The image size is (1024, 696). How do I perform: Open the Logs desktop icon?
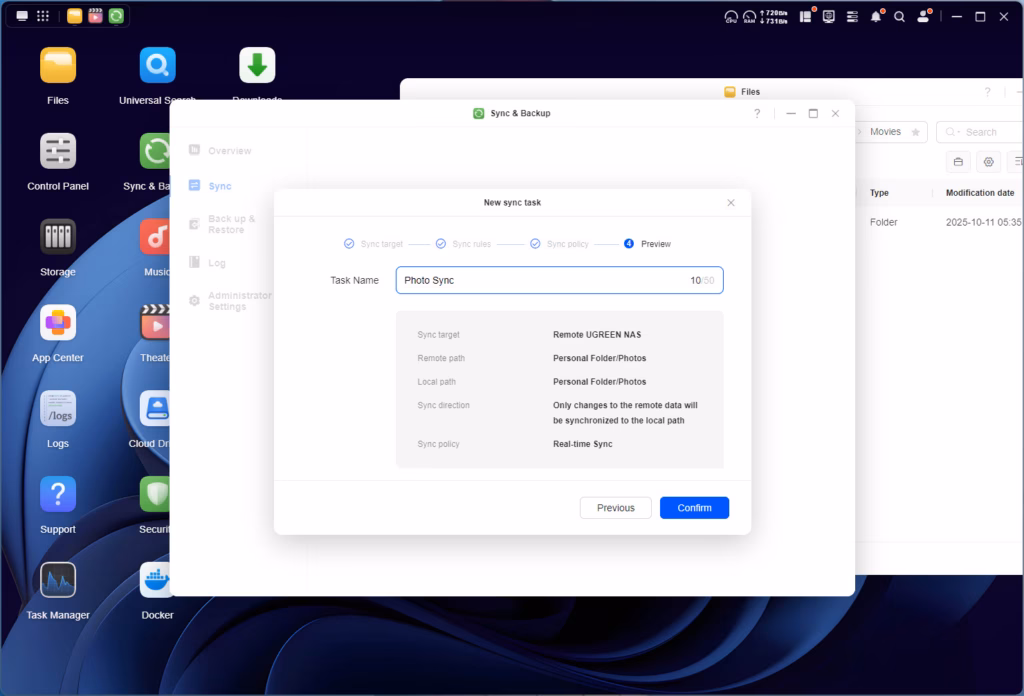click(57, 409)
